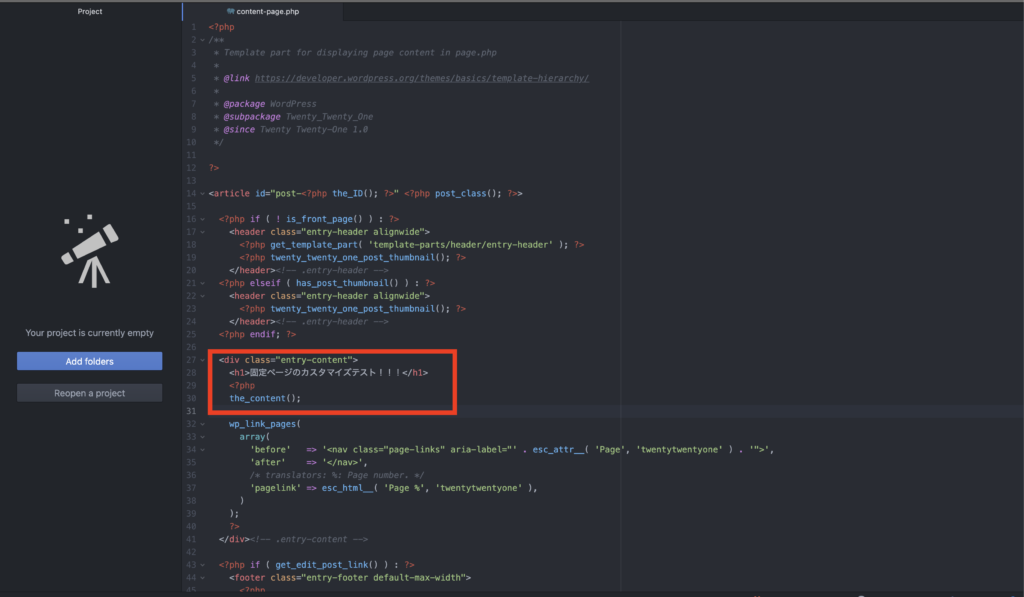Fold the elseif block at line 21

202,283
